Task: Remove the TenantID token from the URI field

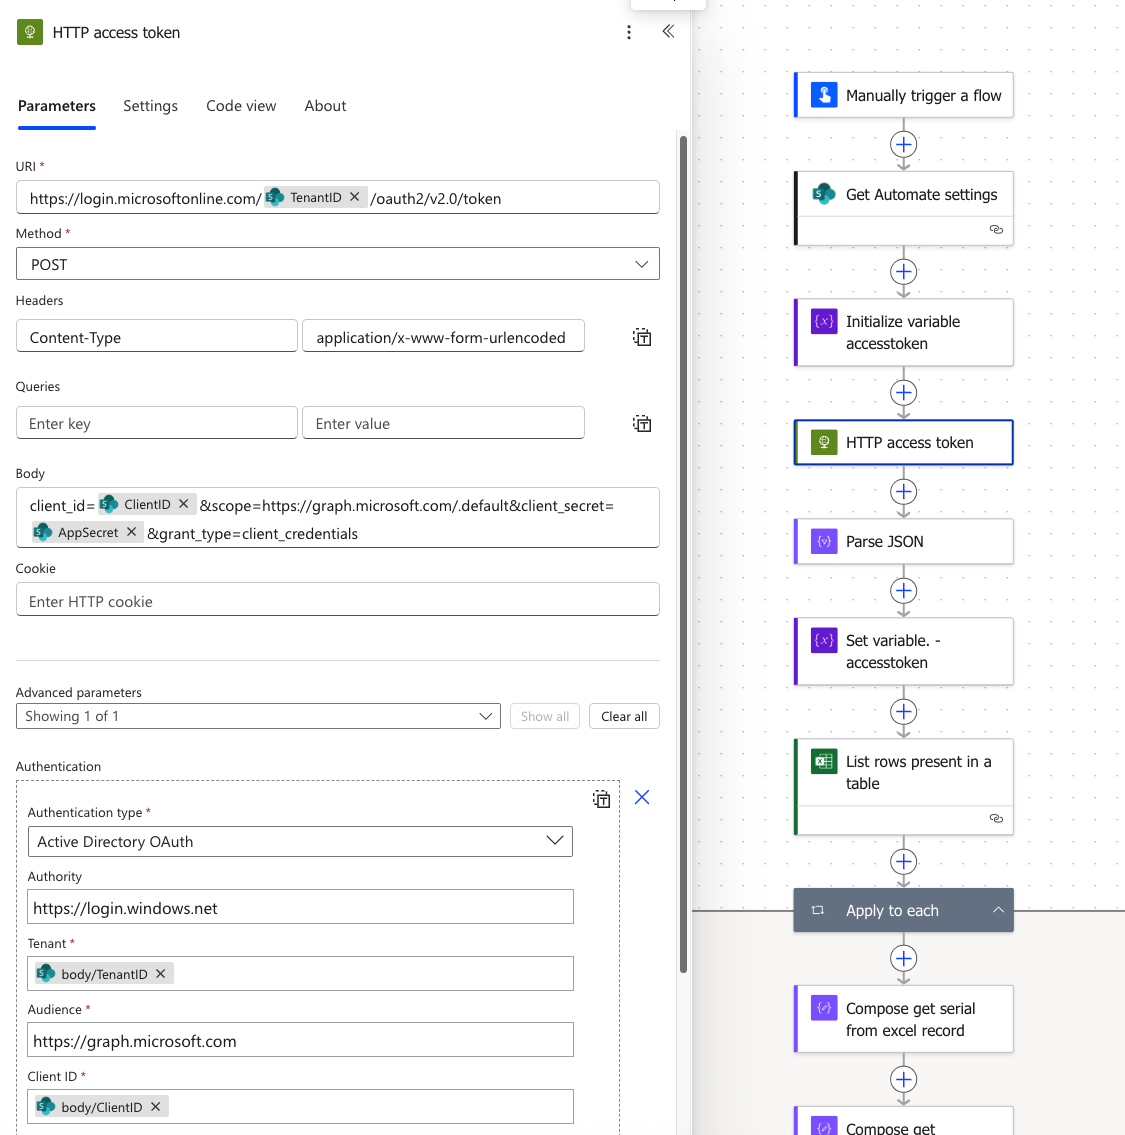Action: point(355,197)
